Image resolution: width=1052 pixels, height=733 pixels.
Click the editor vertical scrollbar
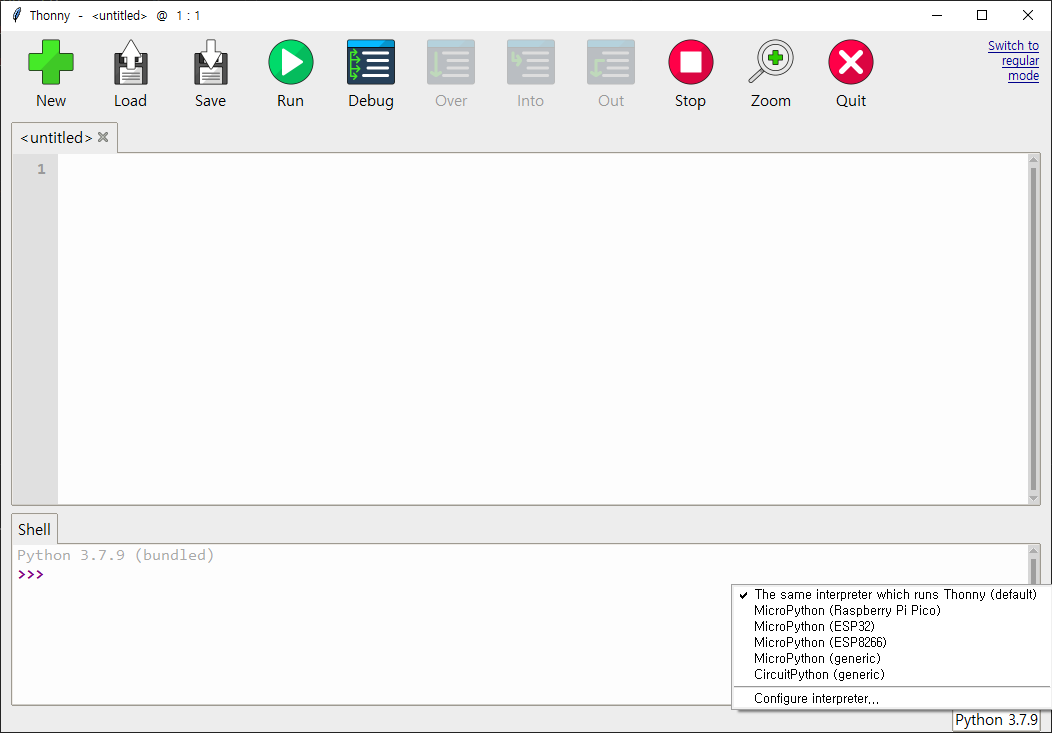1033,329
